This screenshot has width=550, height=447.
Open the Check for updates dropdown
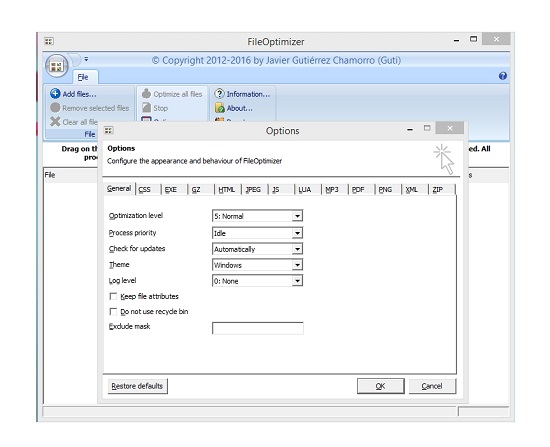pos(297,249)
